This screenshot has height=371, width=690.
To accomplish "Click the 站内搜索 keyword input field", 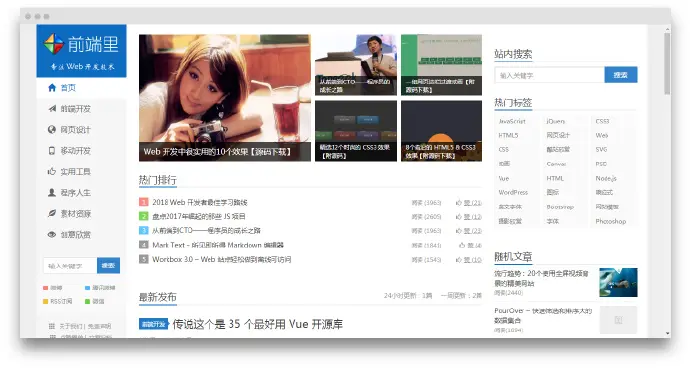I will coord(549,75).
